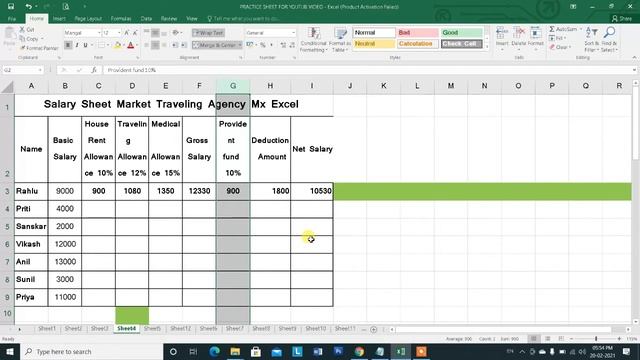Click the yellow fill color bucket

118,45
